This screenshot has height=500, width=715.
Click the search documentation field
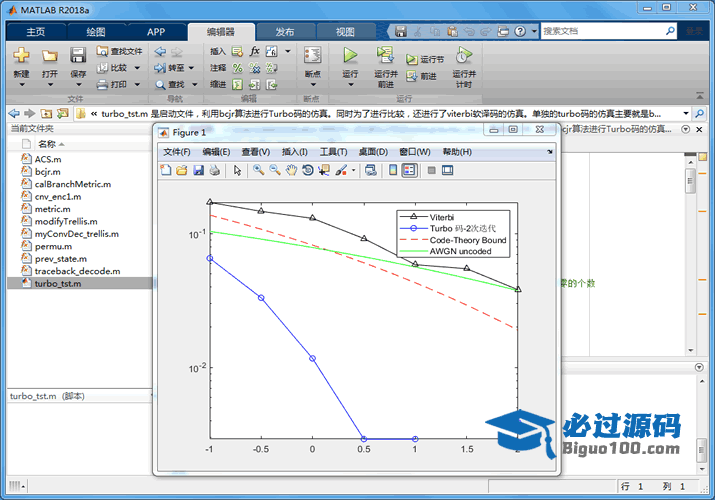(x=602, y=31)
